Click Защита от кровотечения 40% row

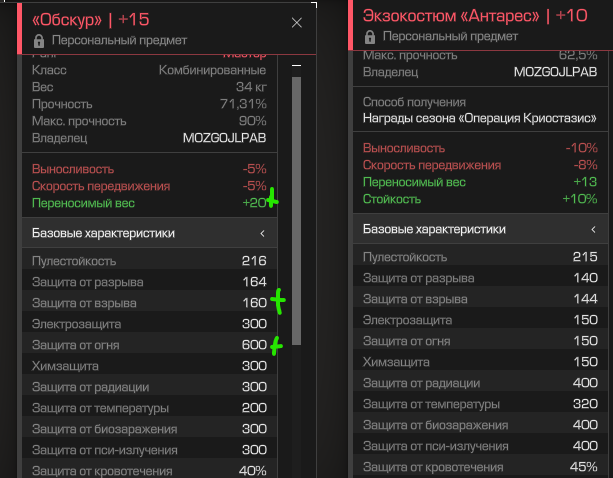coord(149,470)
